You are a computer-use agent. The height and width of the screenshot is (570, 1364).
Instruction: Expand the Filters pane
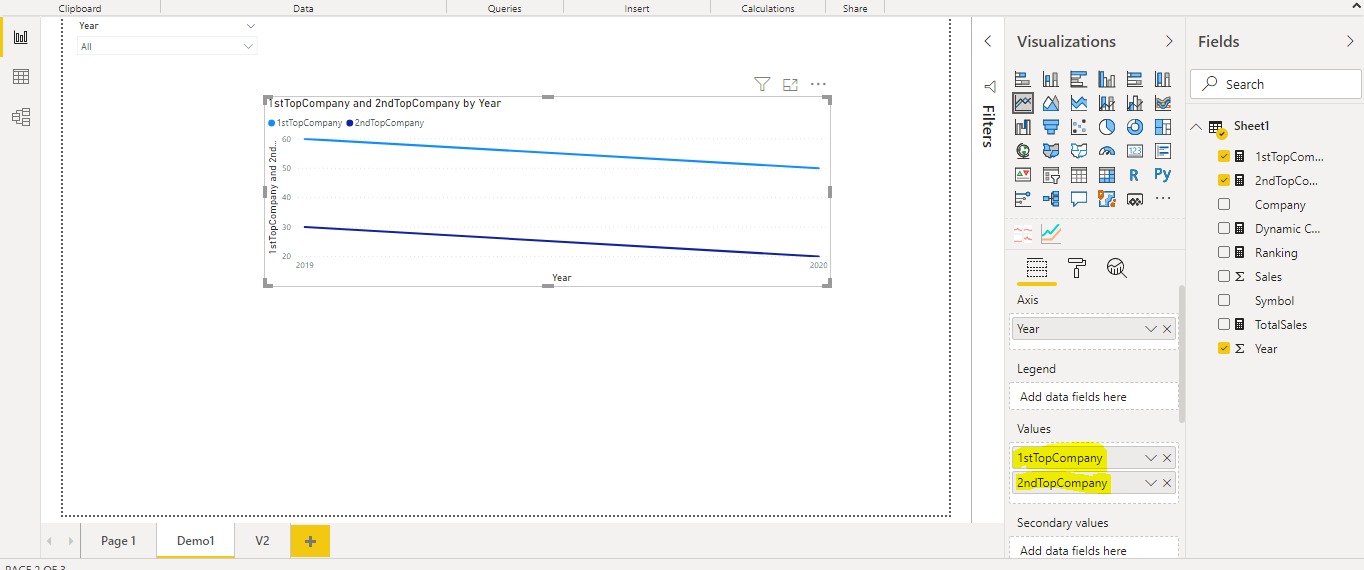[988, 42]
